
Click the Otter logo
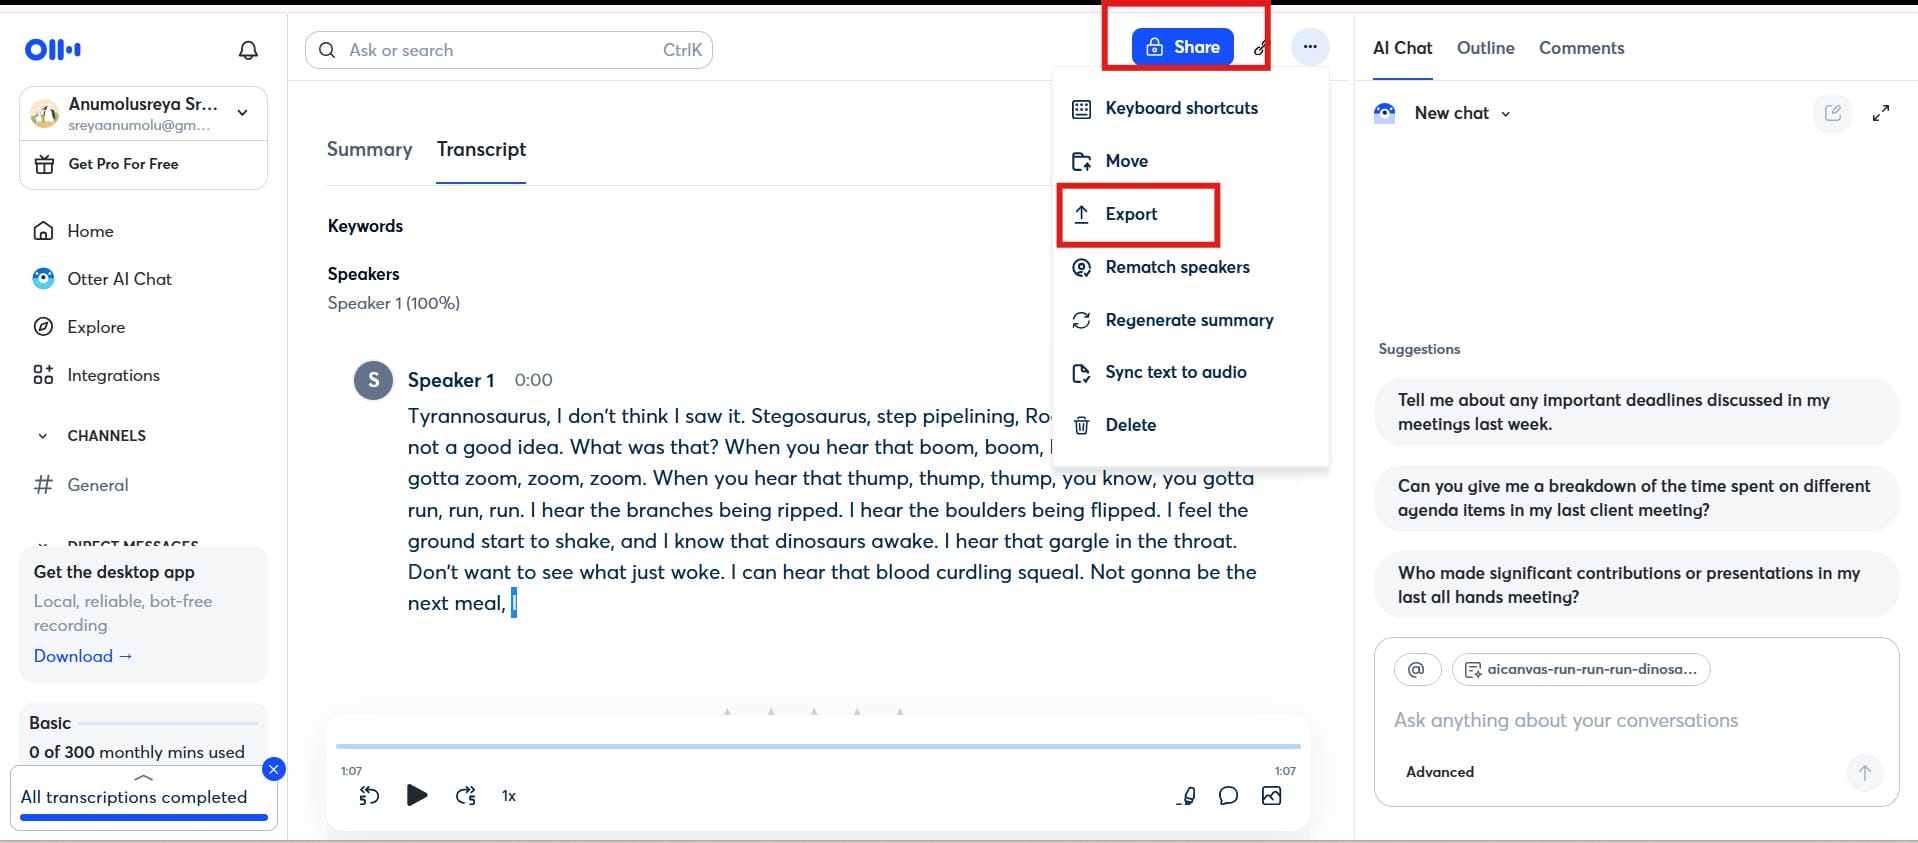pos(53,49)
